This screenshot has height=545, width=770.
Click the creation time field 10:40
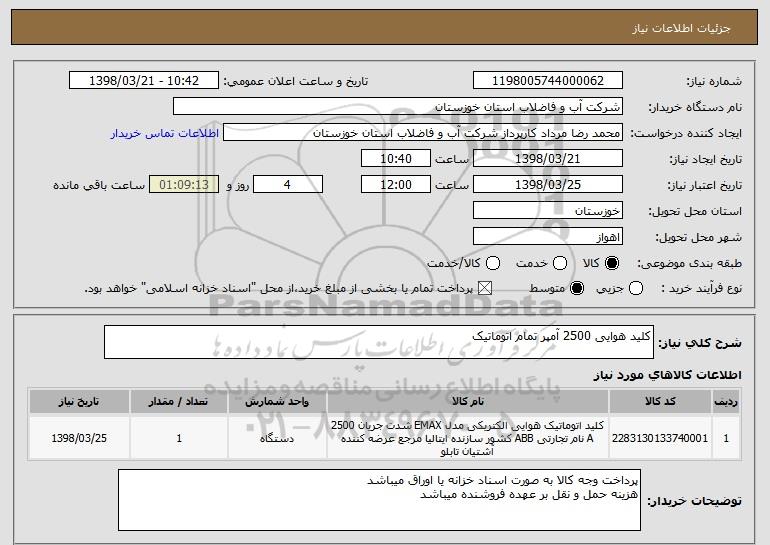click(396, 159)
